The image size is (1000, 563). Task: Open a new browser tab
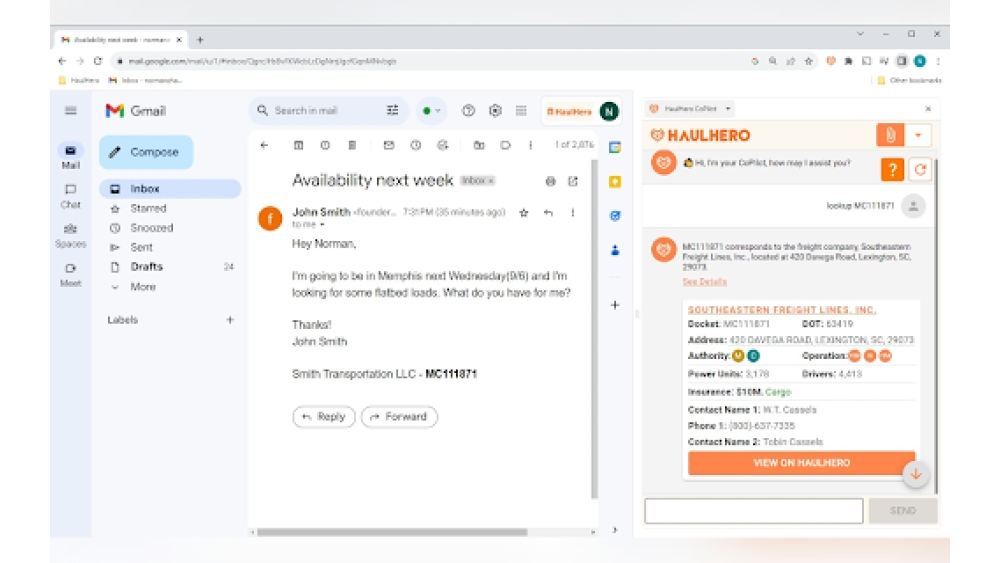[200, 40]
